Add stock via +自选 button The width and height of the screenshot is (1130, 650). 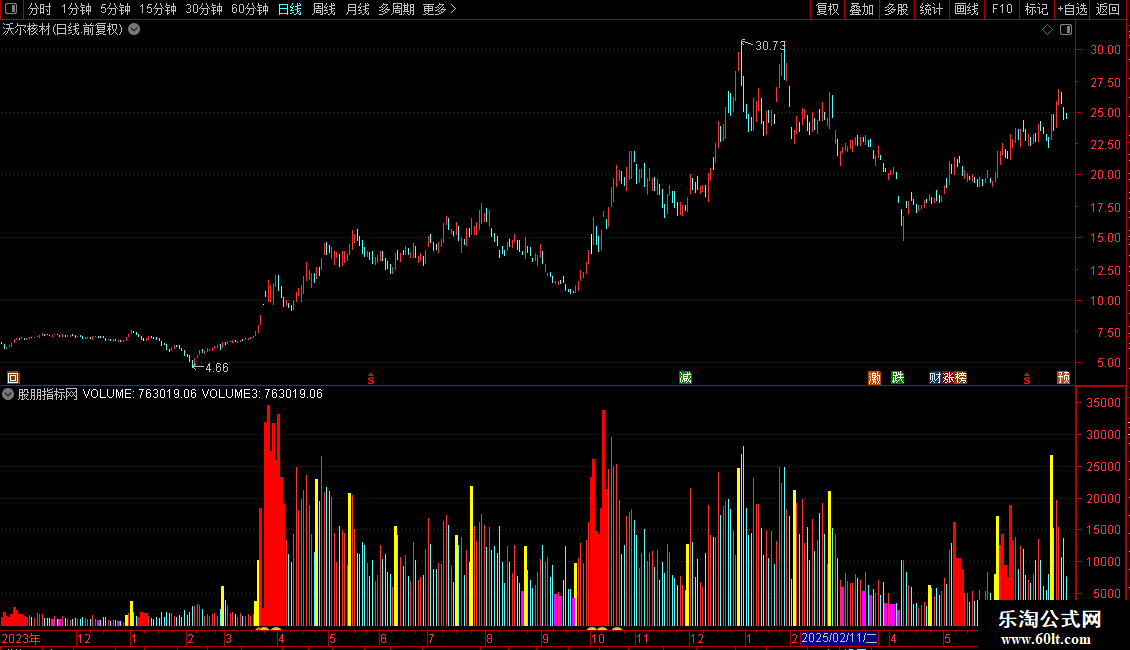(x=1072, y=9)
